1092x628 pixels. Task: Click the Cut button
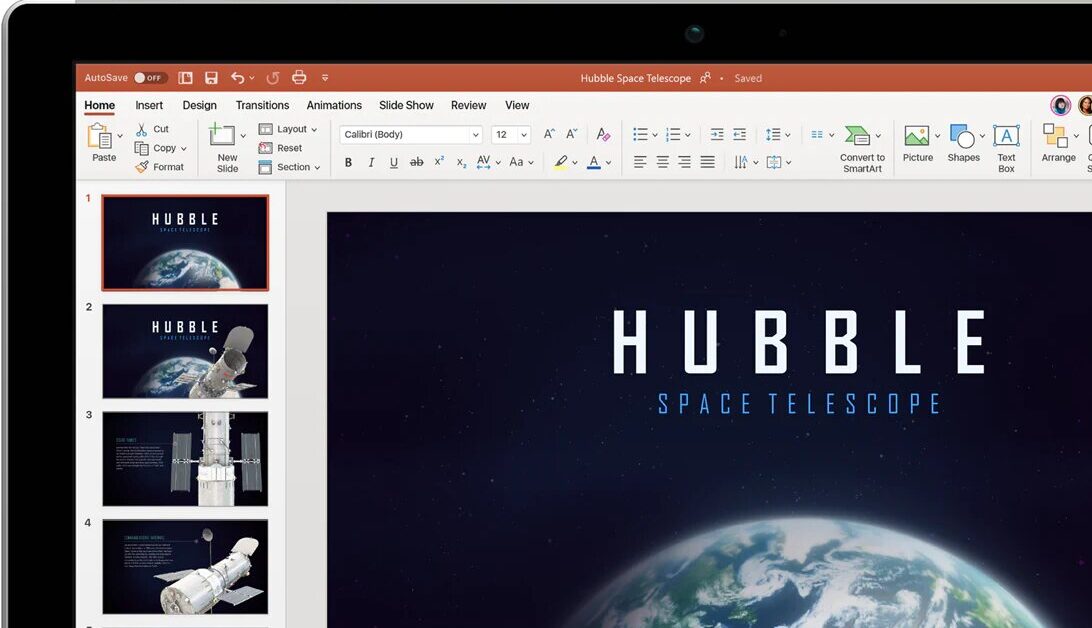tap(152, 129)
